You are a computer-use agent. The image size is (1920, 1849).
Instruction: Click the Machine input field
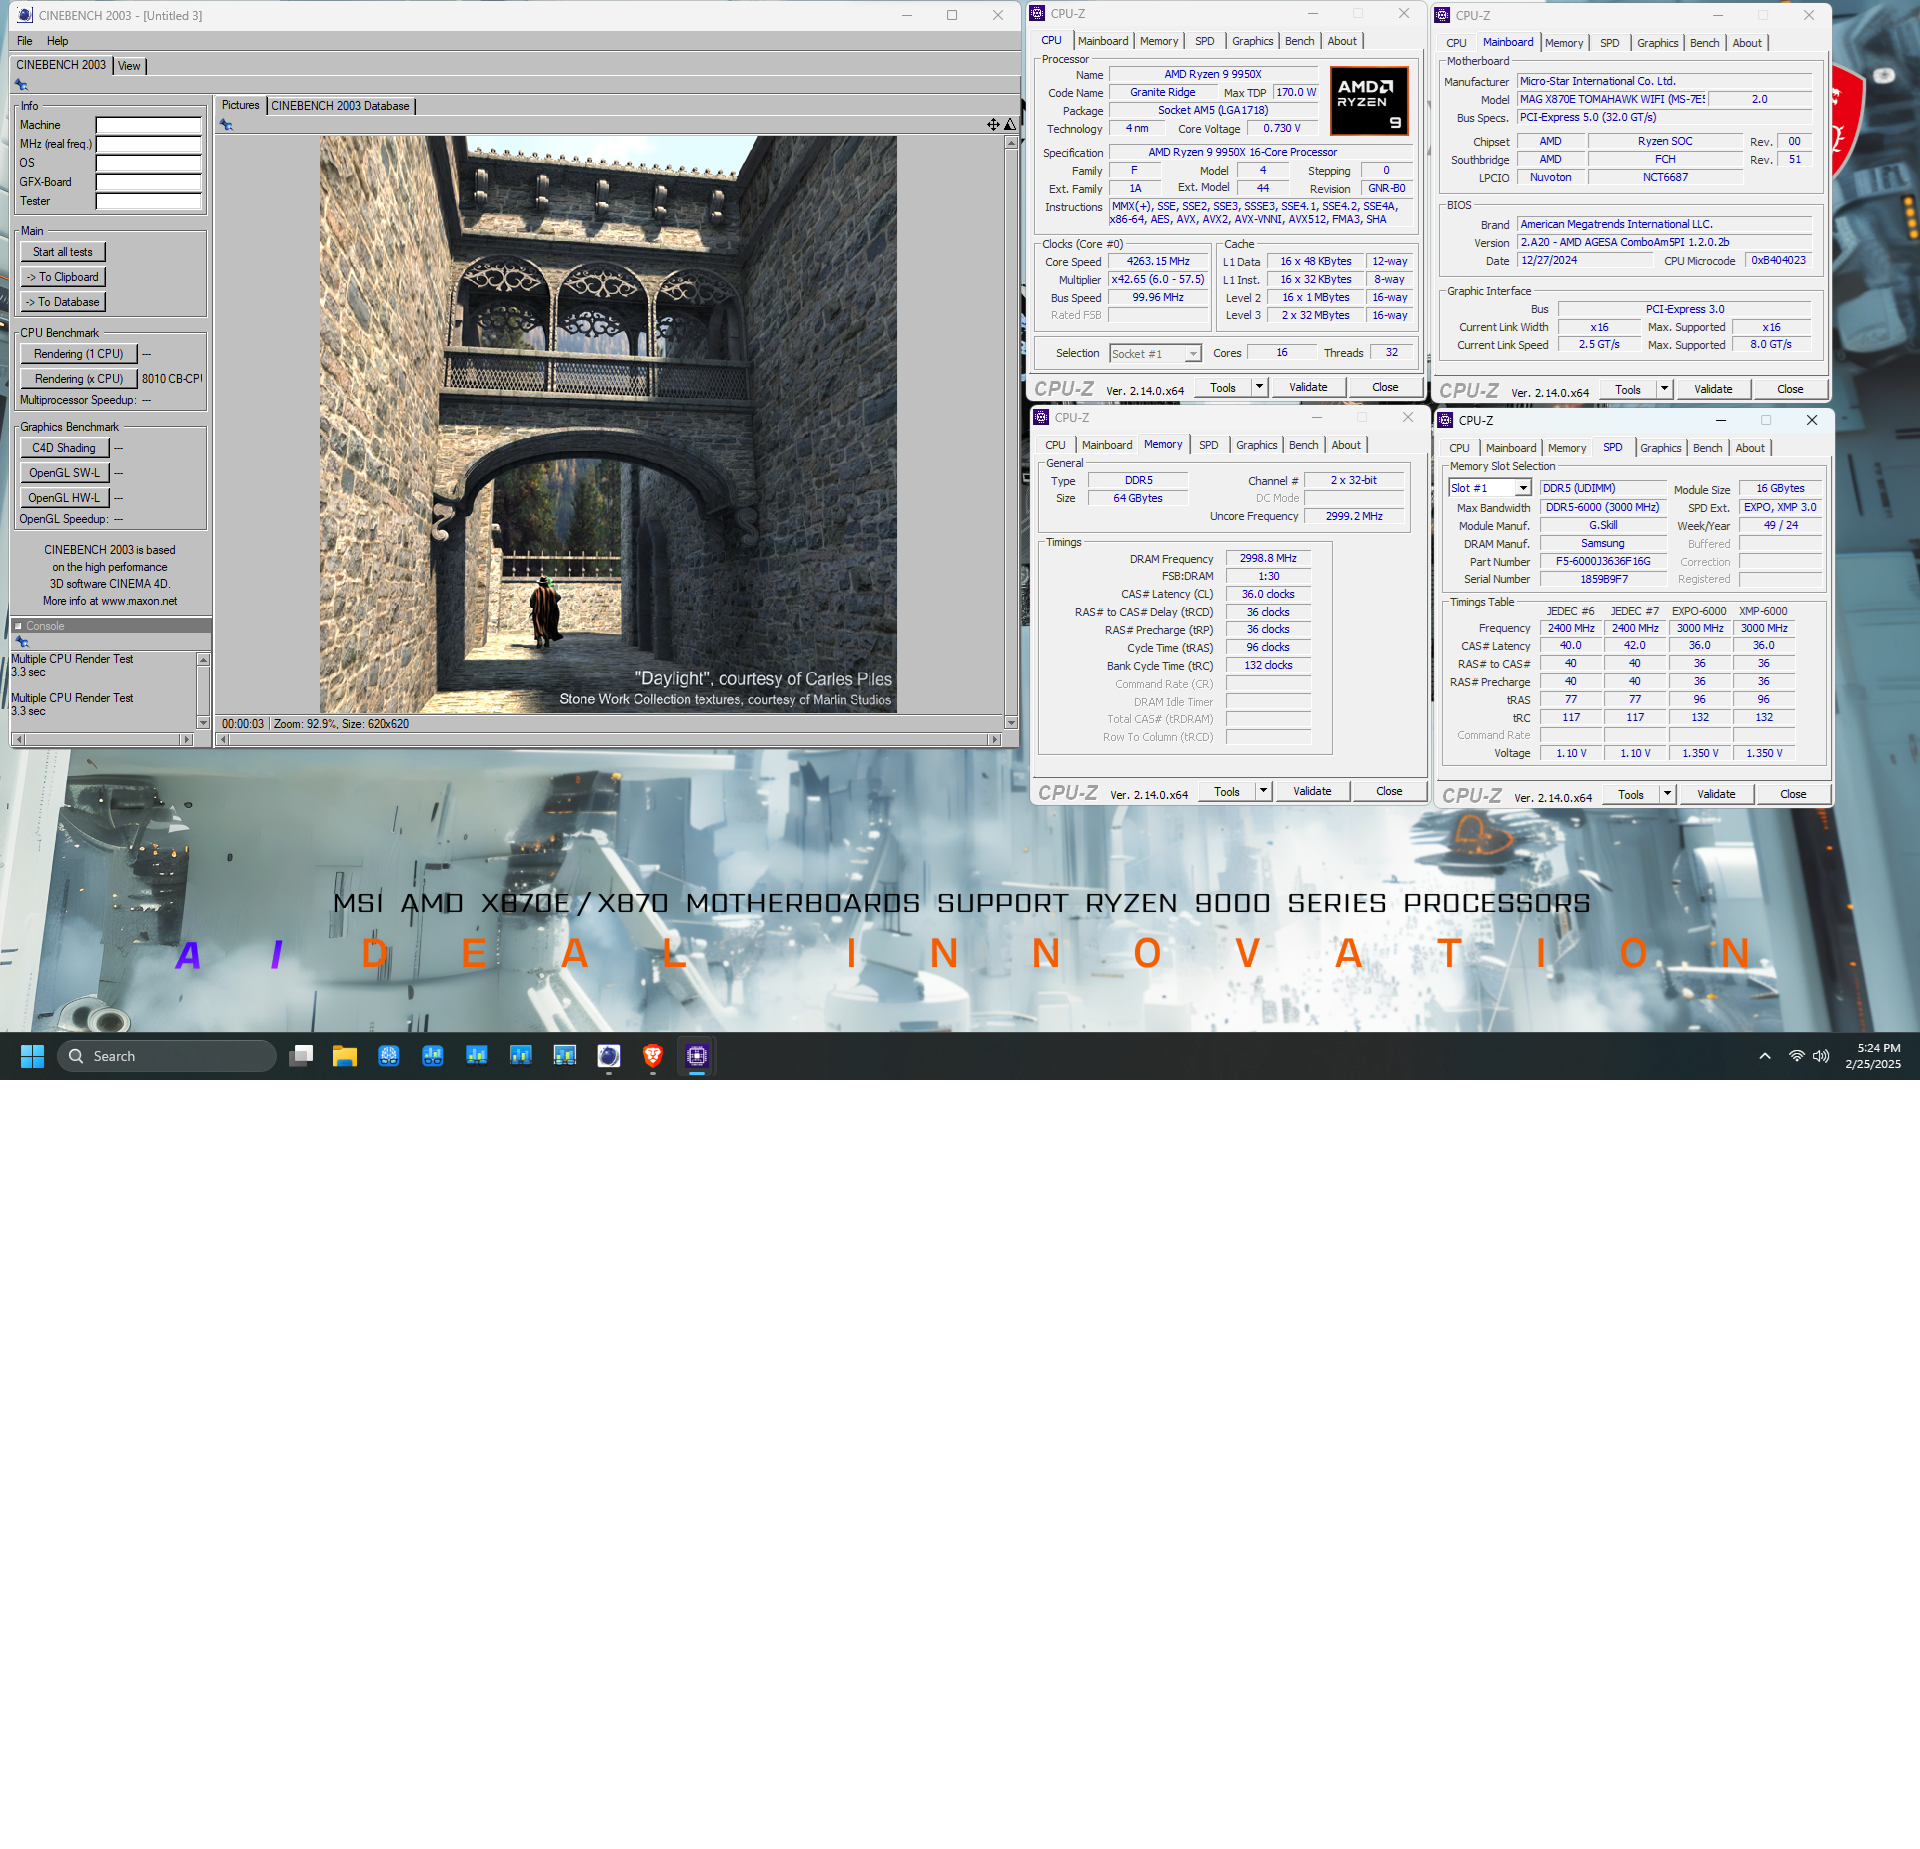pyautogui.click(x=149, y=125)
